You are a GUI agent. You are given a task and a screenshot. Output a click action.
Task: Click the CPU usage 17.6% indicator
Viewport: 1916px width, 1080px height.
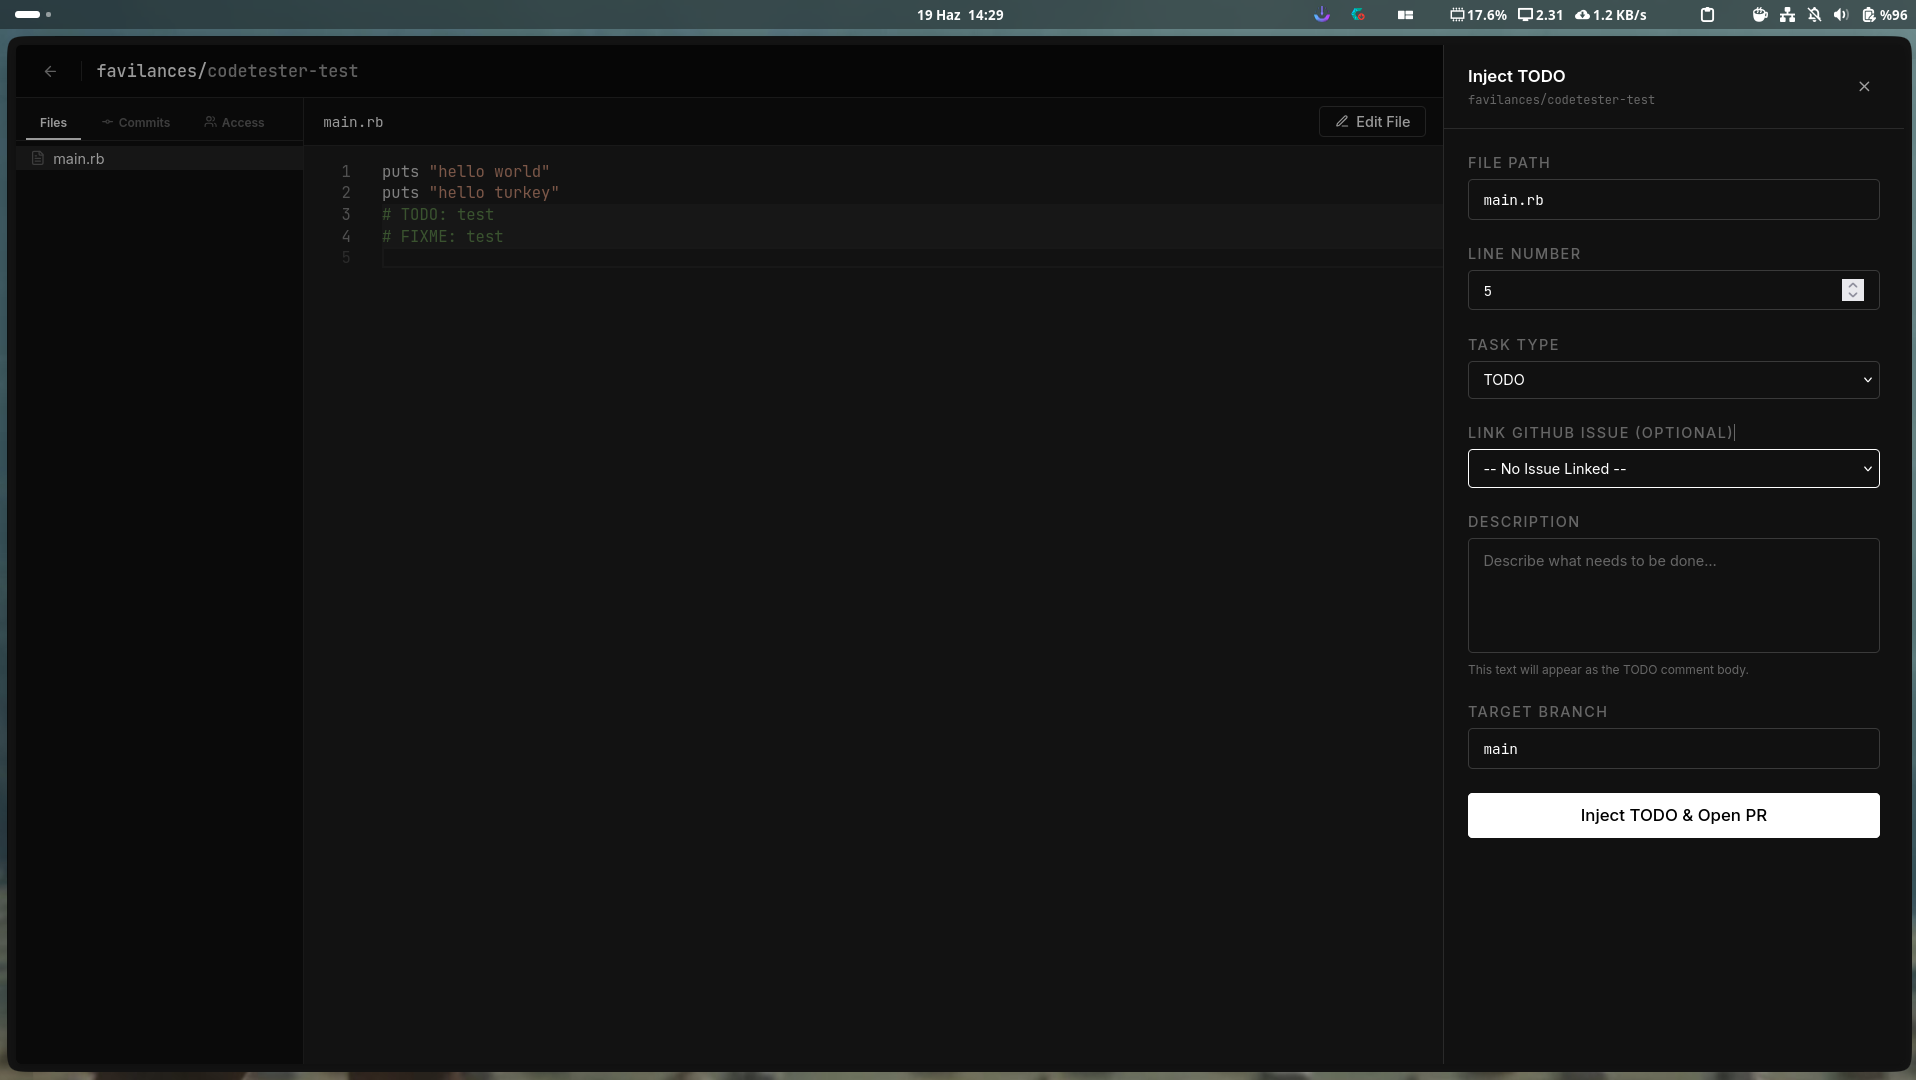[1478, 15]
